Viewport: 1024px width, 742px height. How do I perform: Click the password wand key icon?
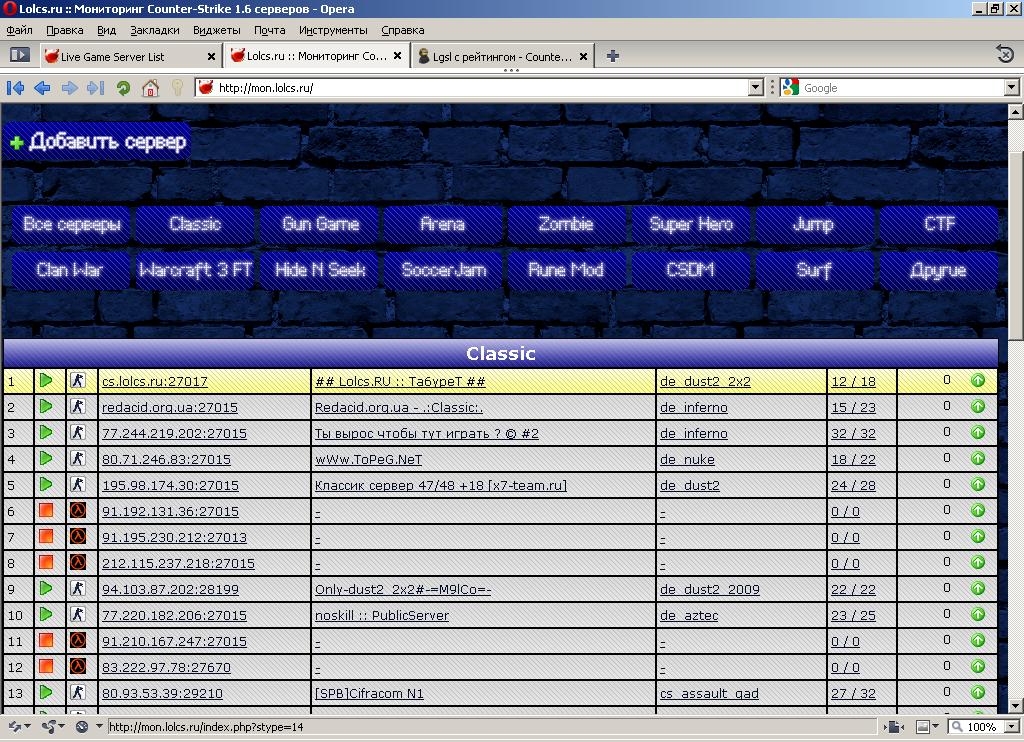(x=177, y=88)
